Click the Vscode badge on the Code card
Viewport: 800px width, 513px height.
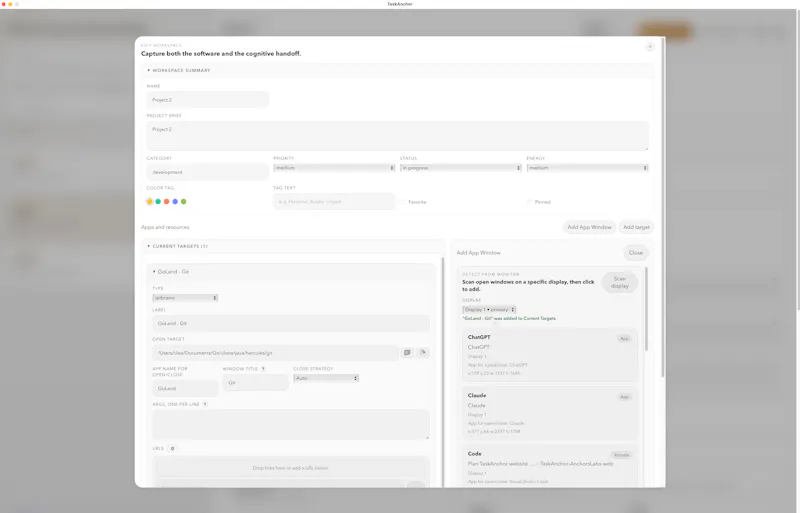[x=621, y=455]
